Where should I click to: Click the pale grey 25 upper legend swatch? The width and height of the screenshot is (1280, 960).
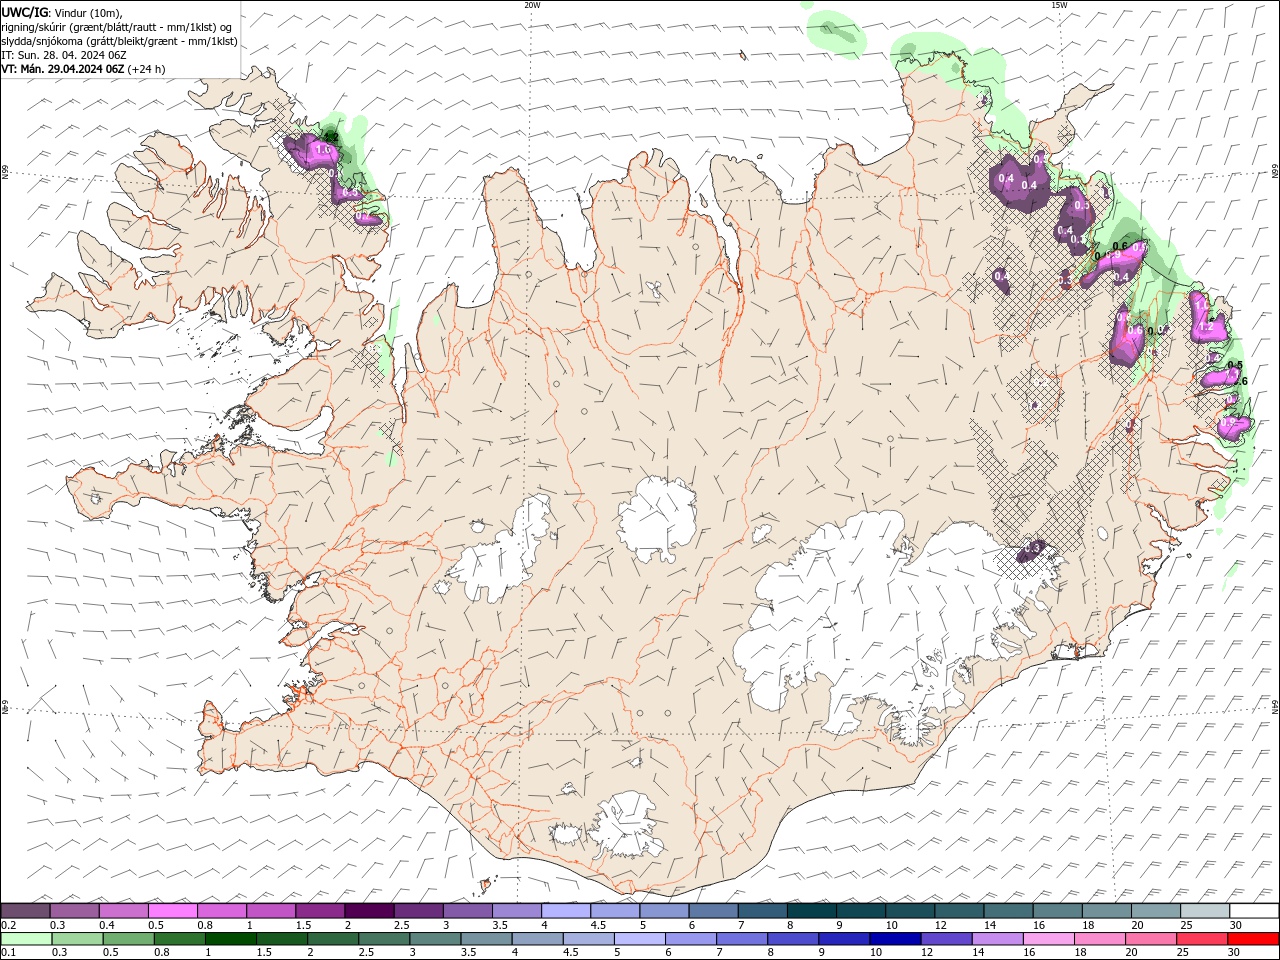(1204, 911)
